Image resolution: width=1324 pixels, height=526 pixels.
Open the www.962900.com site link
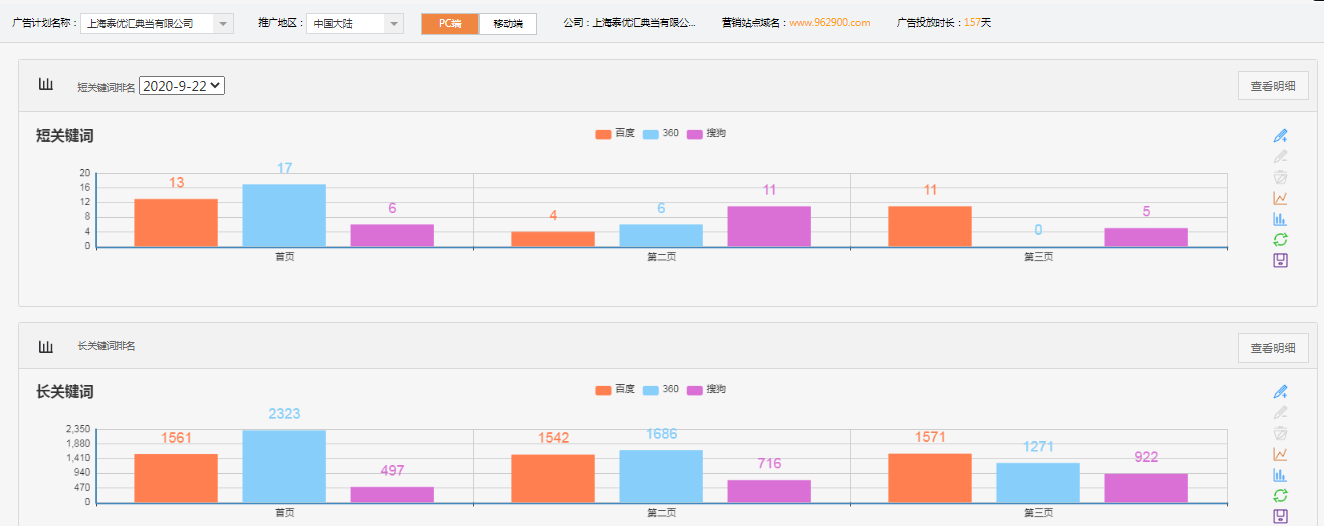pyautogui.click(x=829, y=23)
